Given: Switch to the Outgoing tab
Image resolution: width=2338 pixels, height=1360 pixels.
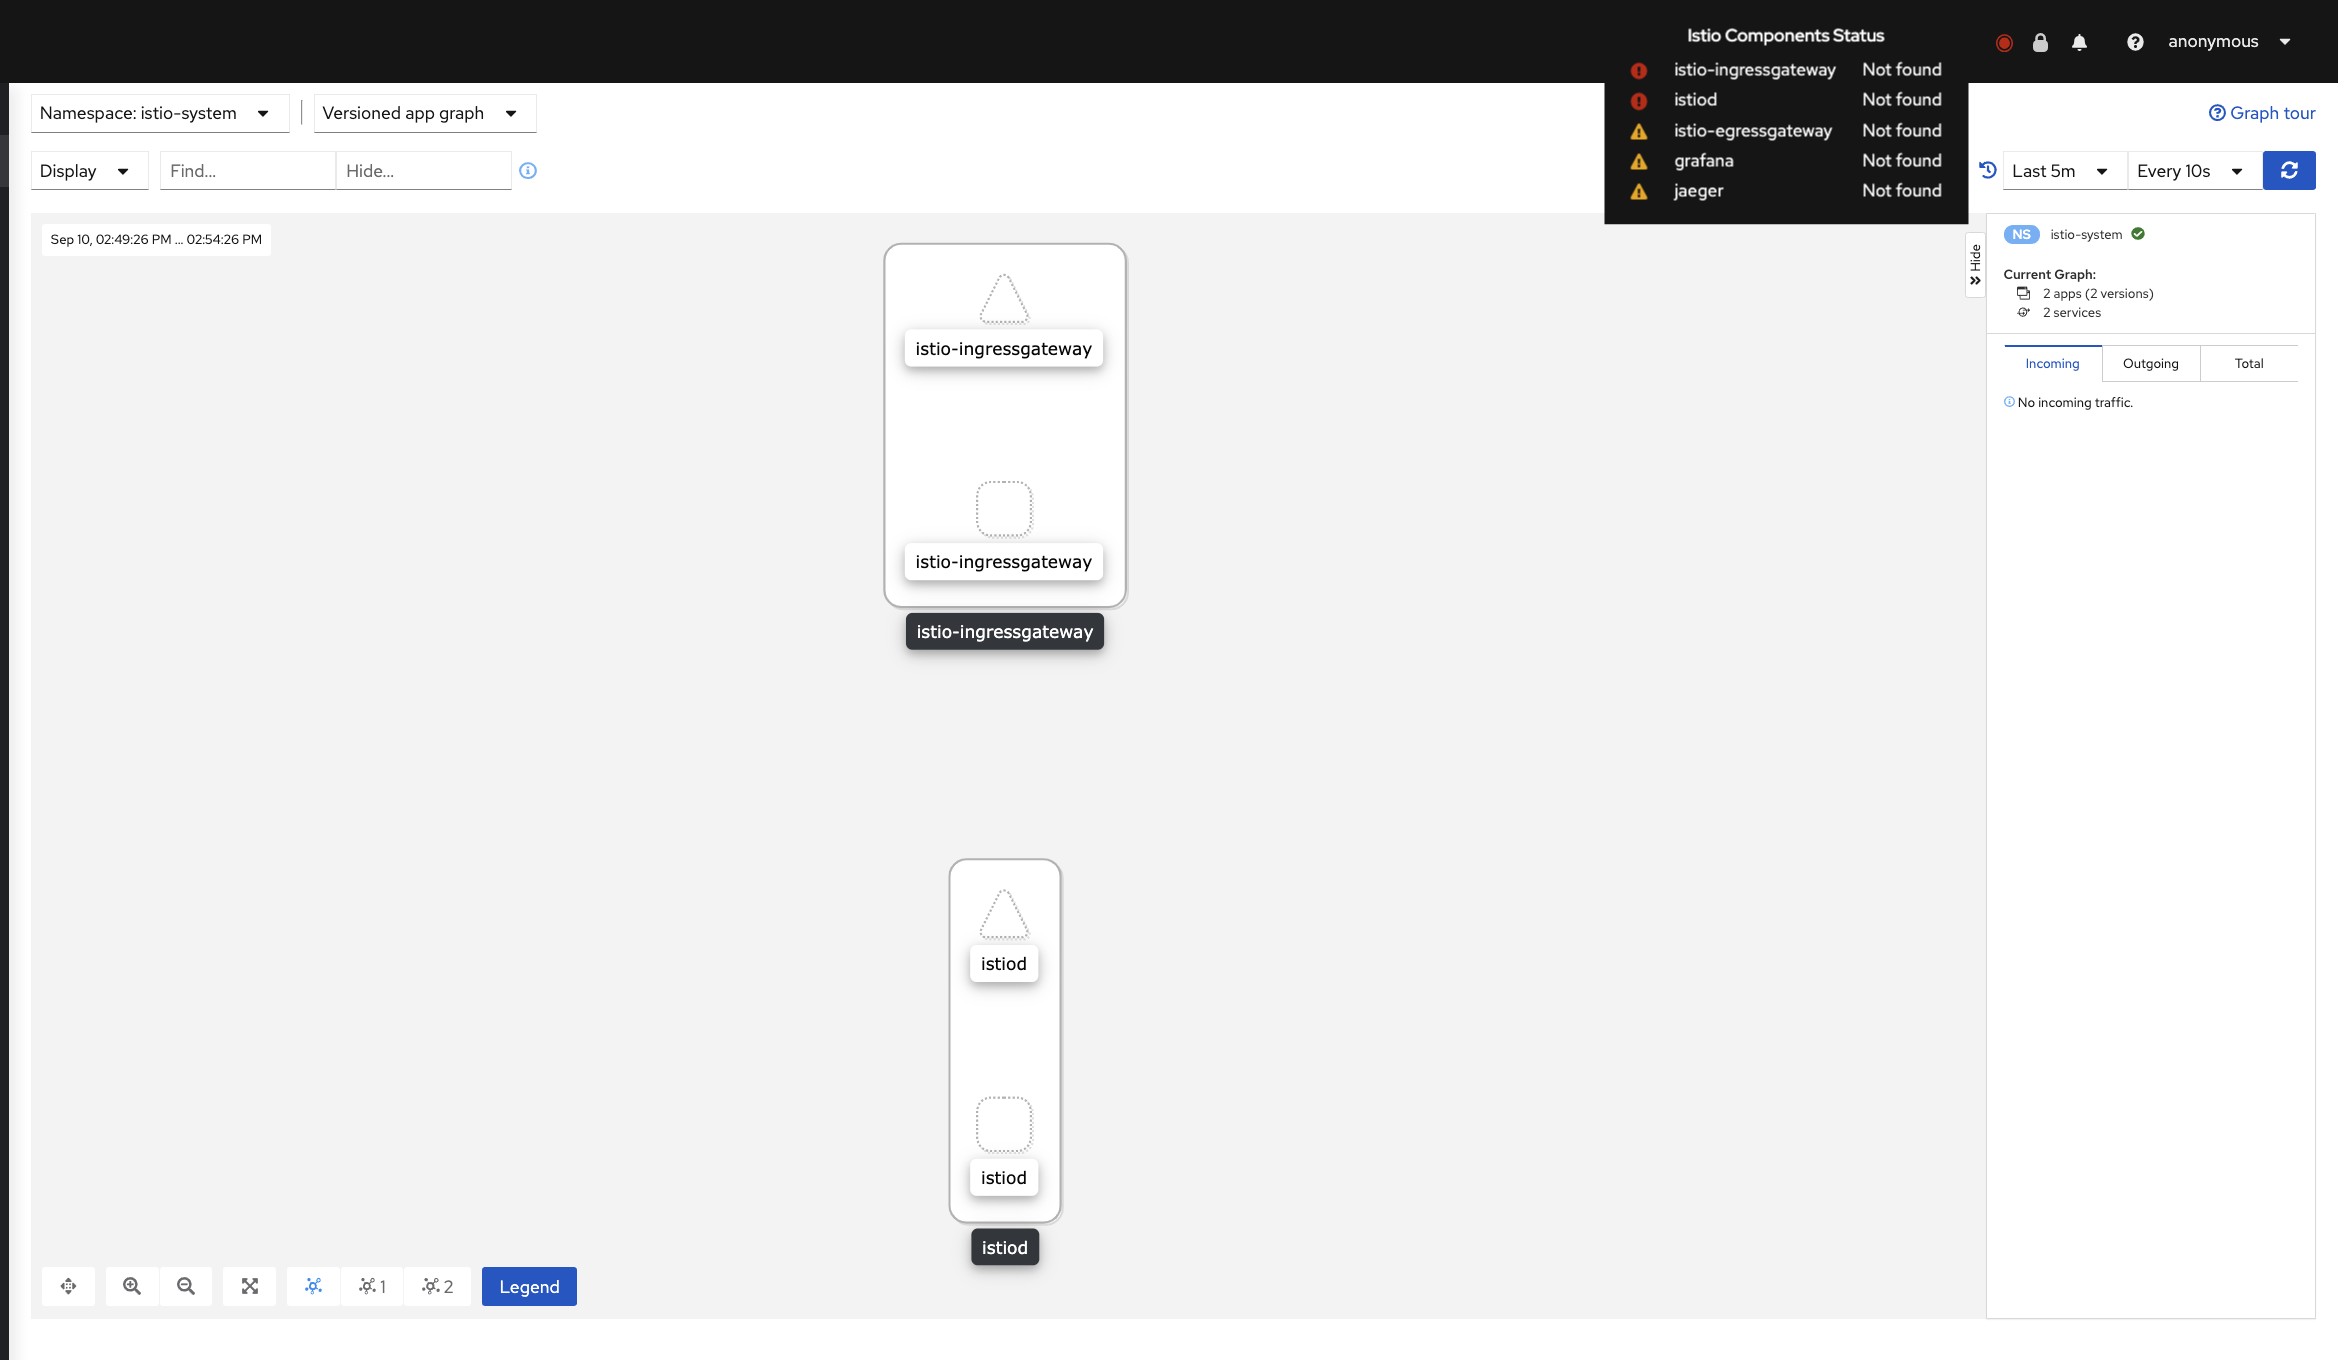Looking at the screenshot, I should click(x=2150, y=363).
